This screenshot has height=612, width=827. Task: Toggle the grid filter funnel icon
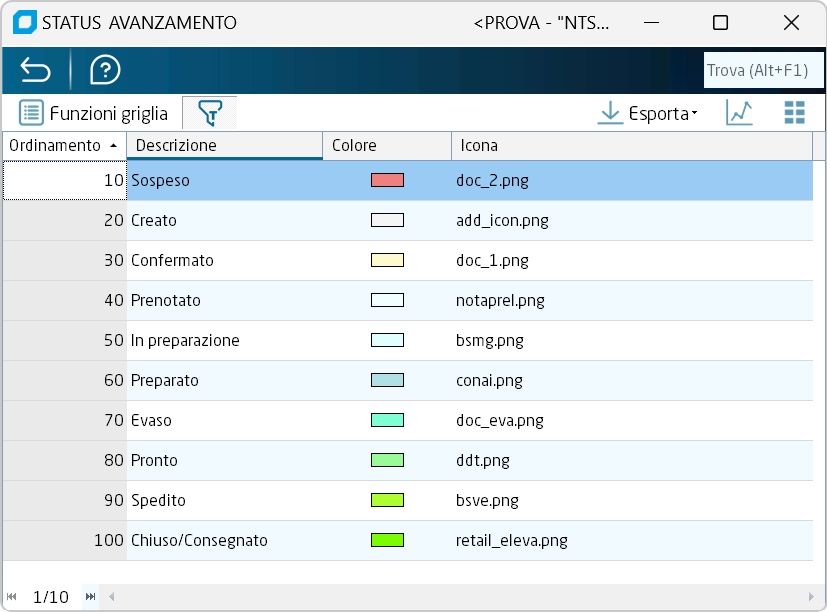210,113
